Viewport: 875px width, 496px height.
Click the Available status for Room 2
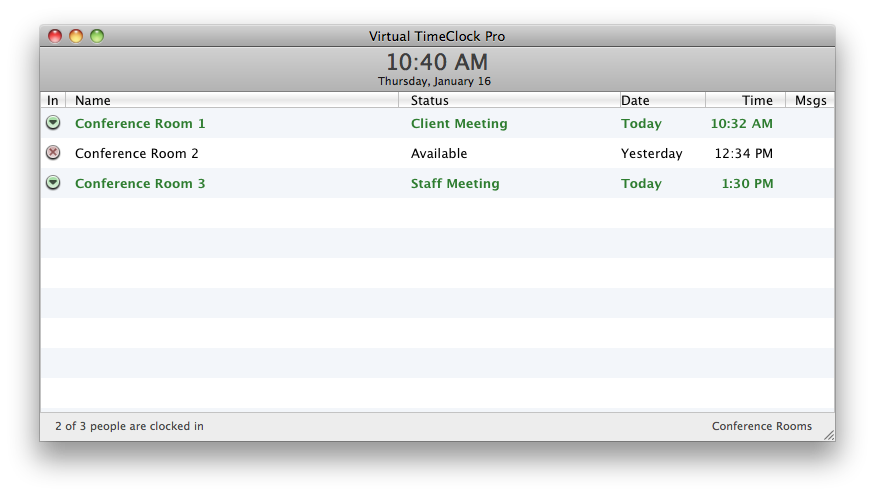[x=439, y=153]
